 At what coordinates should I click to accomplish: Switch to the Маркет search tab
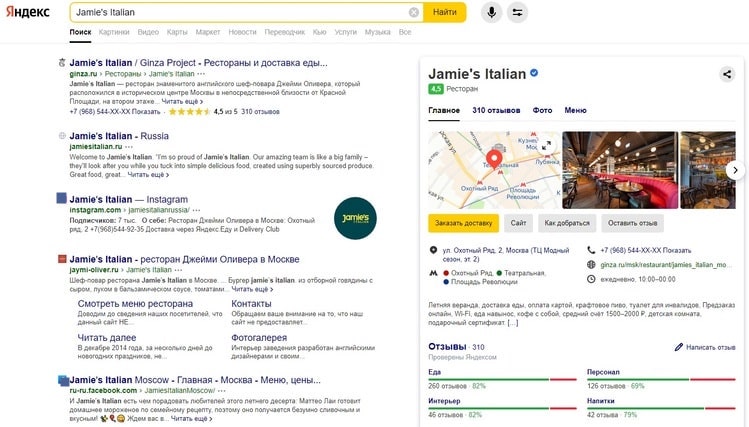[208, 32]
